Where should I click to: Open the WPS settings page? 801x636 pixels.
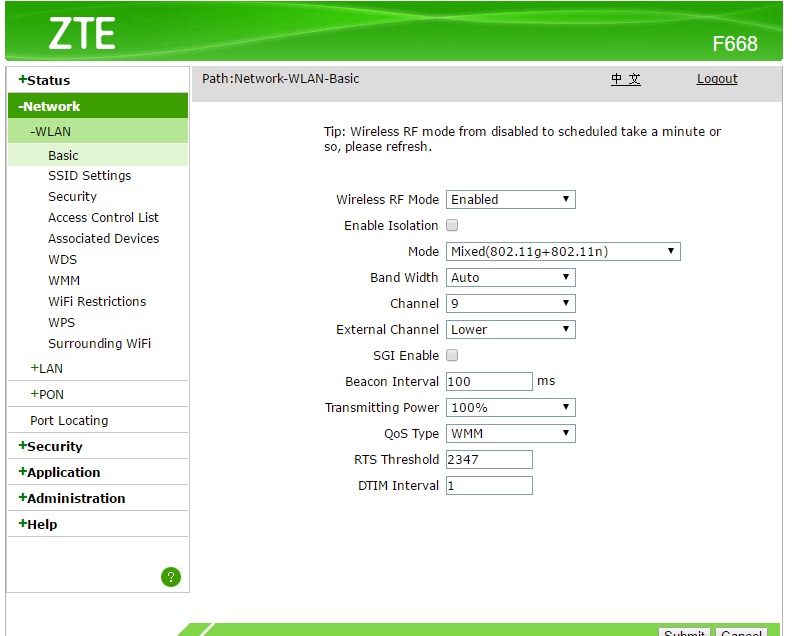(61, 322)
